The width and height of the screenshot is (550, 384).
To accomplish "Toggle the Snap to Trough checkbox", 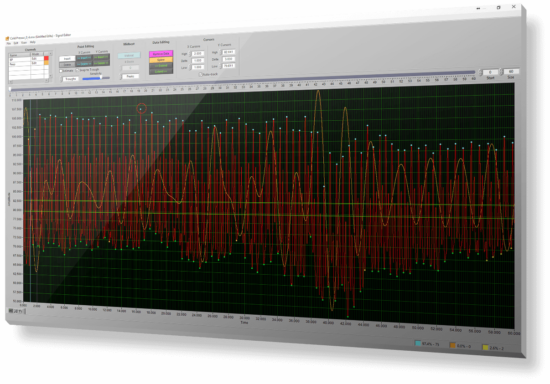I will click(x=77, y=70).
